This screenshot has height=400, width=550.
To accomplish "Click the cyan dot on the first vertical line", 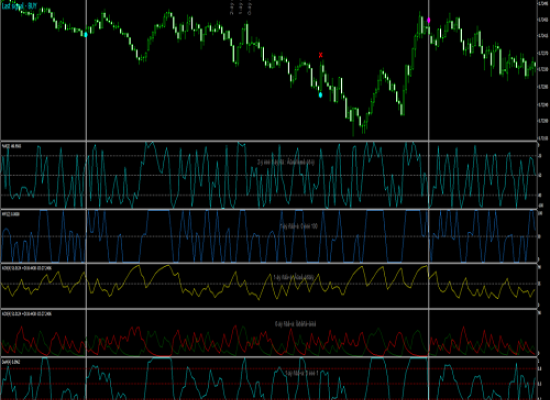I will tap(86, 34).
